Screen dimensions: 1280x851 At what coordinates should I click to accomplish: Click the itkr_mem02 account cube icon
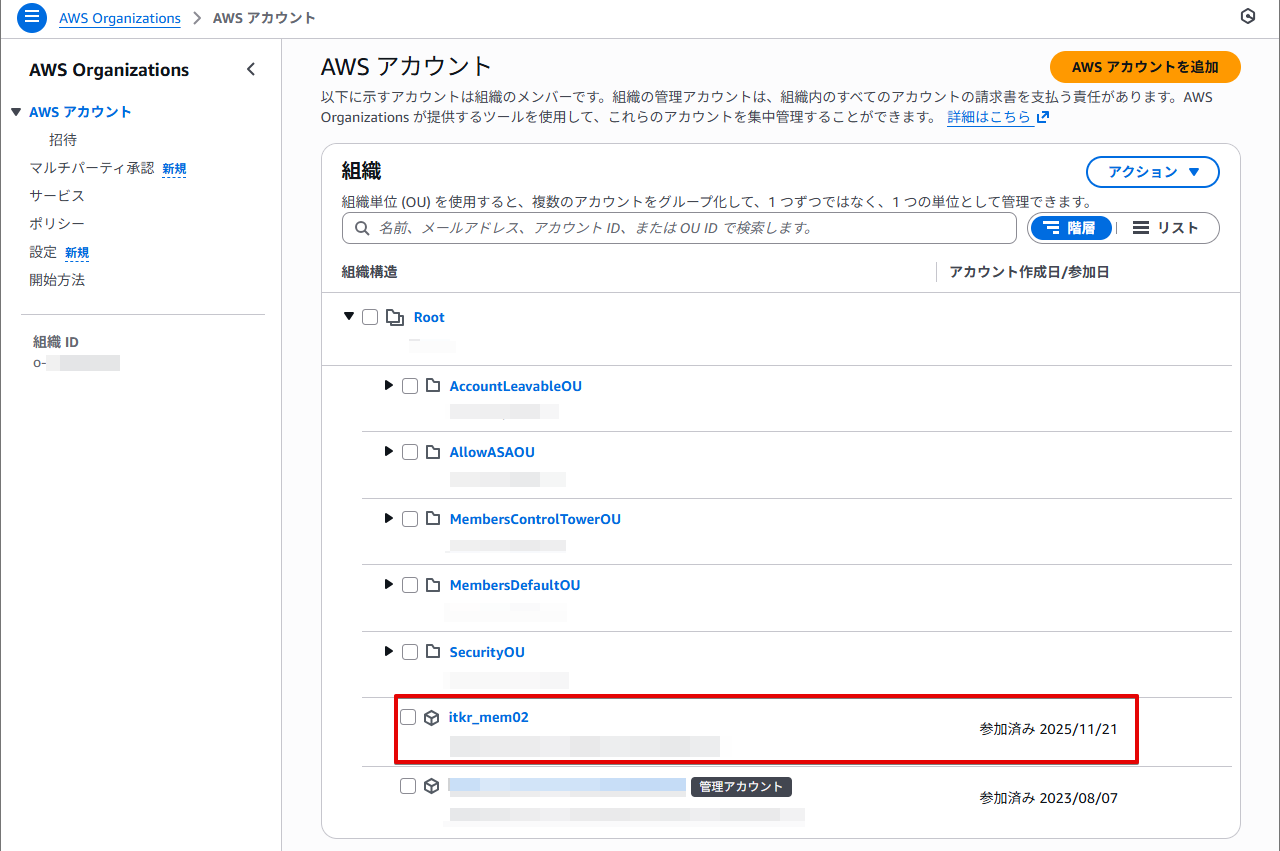click(432, 718)
